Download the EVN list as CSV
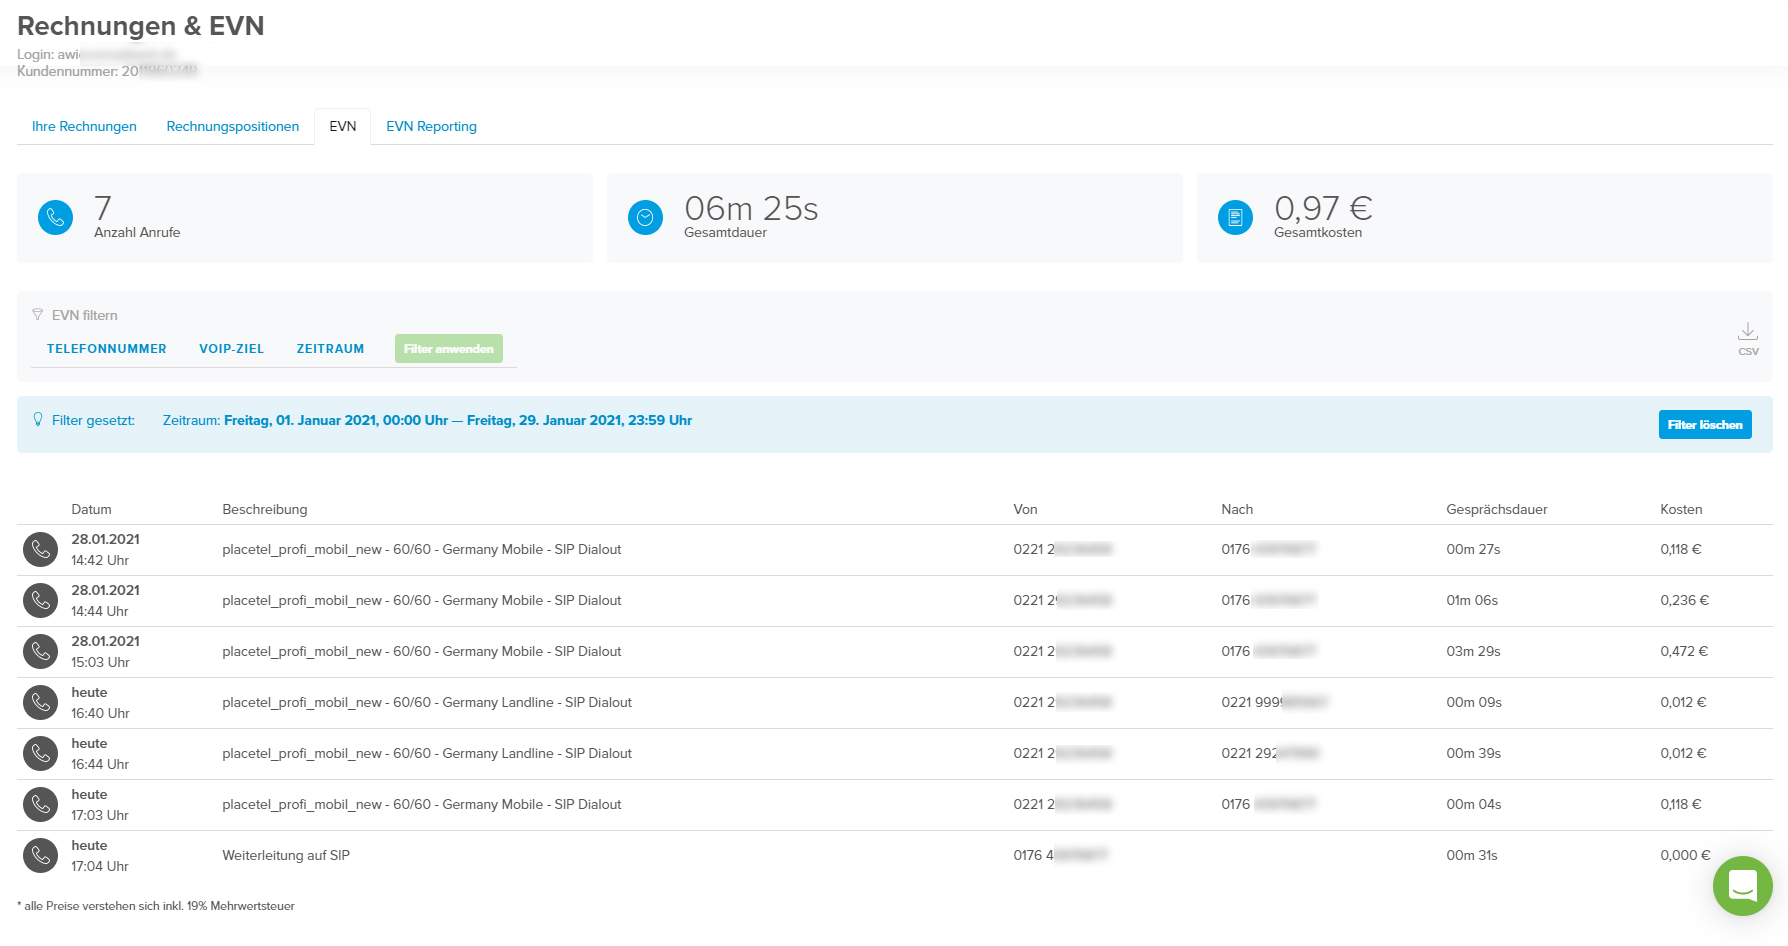This screenshot has height=946, width=1788. (1748, 338)
